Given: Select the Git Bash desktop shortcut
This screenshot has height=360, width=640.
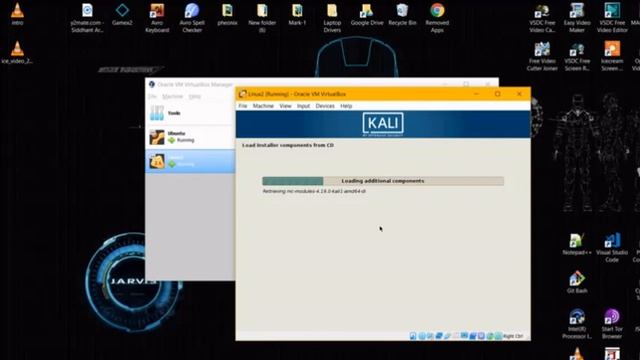Looking at the screenshot, I should coord(577,282).
